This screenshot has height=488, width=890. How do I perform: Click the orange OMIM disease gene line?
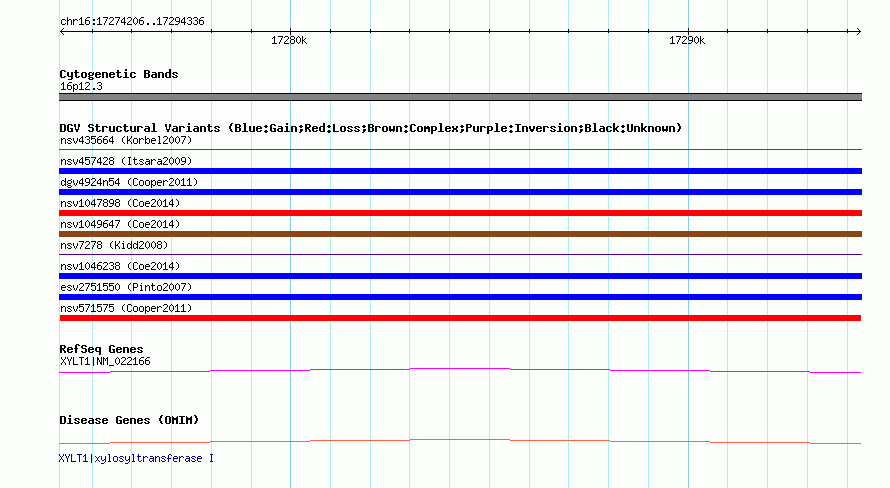click(x=460, y=441)
